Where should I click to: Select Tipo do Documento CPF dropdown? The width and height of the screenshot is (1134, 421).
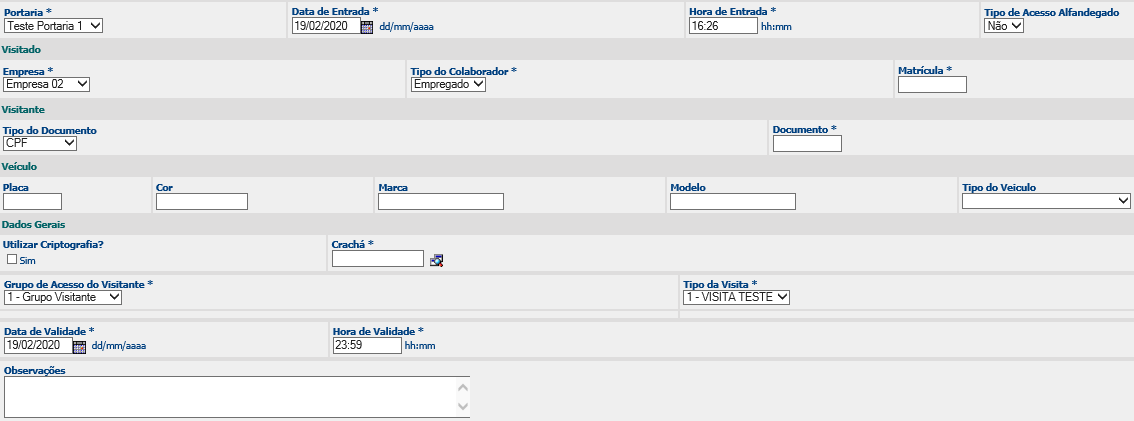tap(40, 143)
